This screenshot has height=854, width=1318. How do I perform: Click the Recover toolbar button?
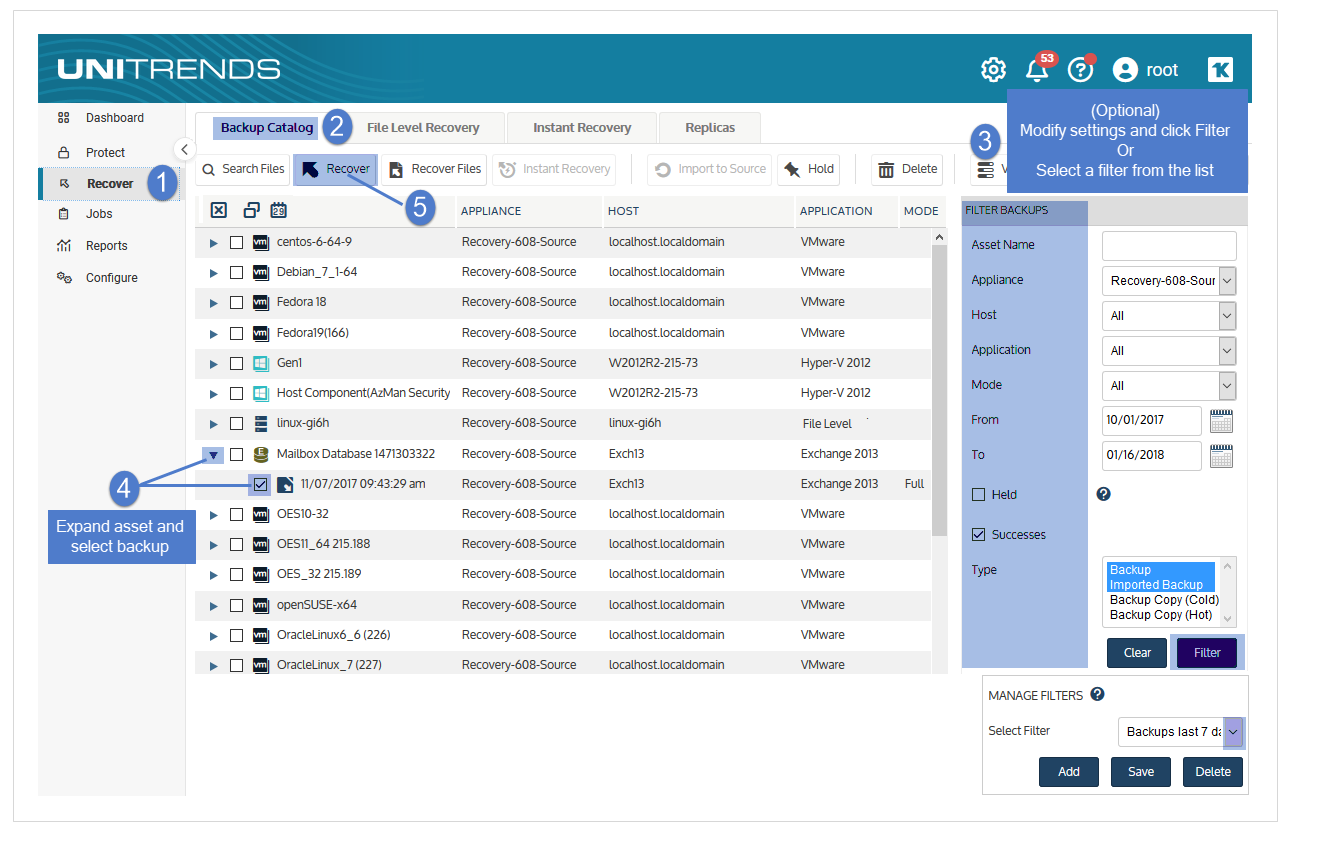(335, 169)
